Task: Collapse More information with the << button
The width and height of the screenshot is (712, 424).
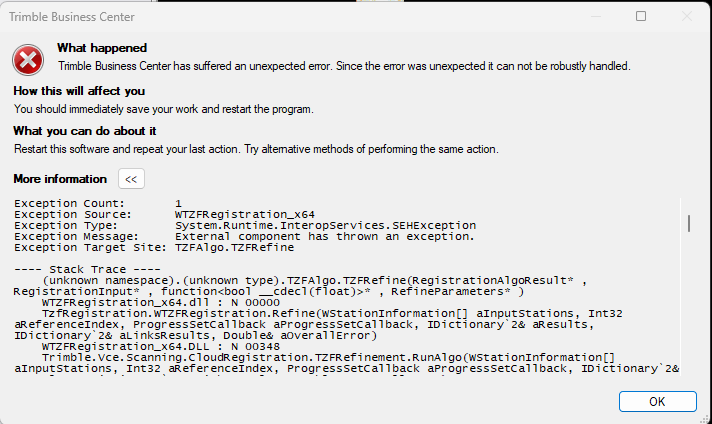Action: point(131,179)
